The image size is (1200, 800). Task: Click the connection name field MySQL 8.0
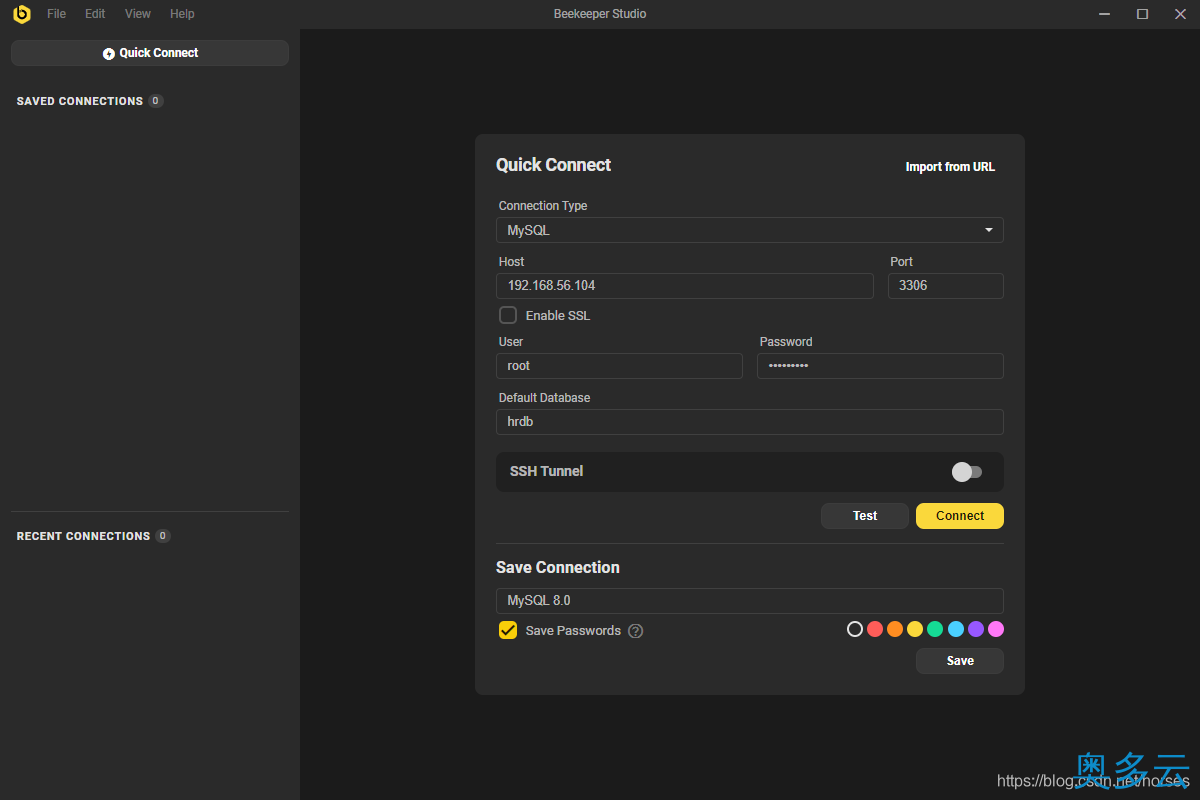pyautogui.click(x=750, y=601)
